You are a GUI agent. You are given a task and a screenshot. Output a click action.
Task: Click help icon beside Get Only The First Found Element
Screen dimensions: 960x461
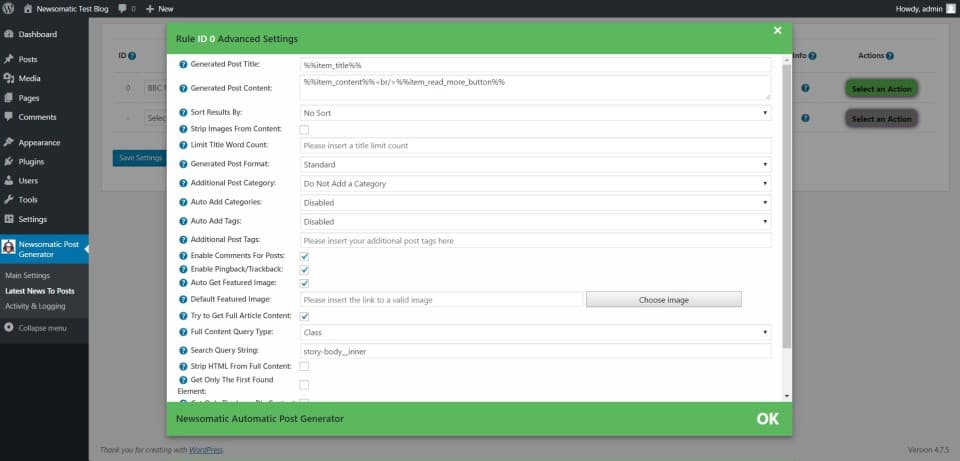[183, 380]
